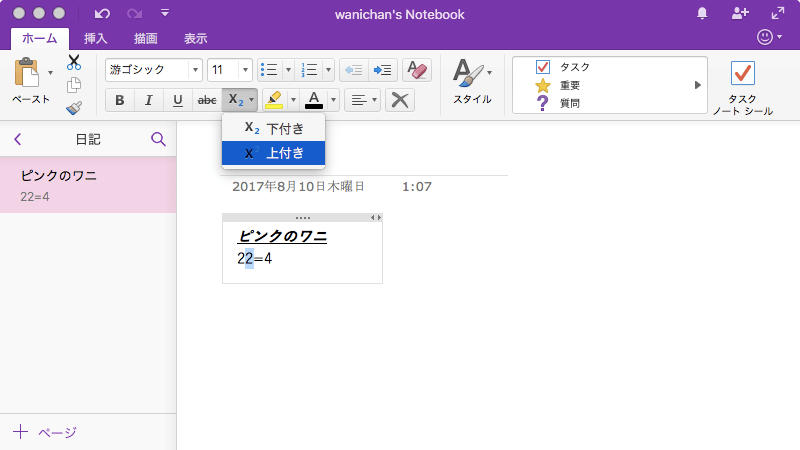Open the スタイル styles gallery
Image resolution: width=800 pixels, height=450 pixels.
point(472,82)
